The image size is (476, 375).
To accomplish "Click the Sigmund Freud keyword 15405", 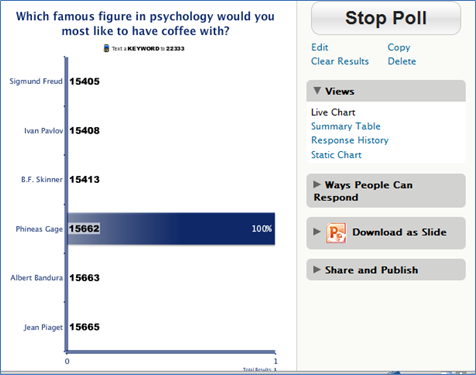I will click(84, 81).
